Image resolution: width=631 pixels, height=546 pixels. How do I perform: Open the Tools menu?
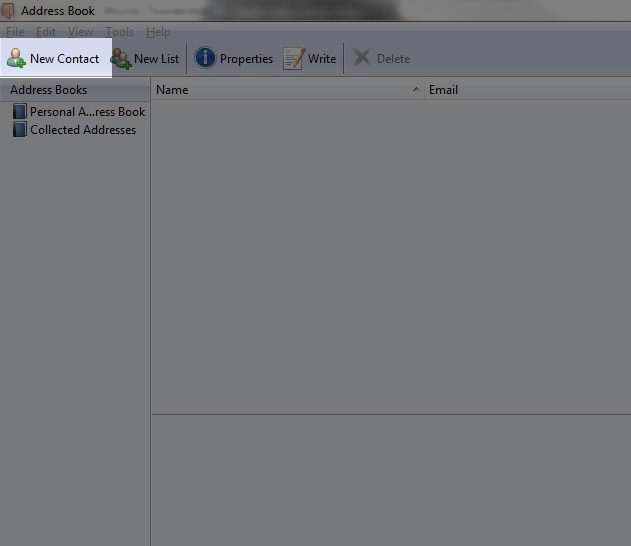tap(119, 32)
